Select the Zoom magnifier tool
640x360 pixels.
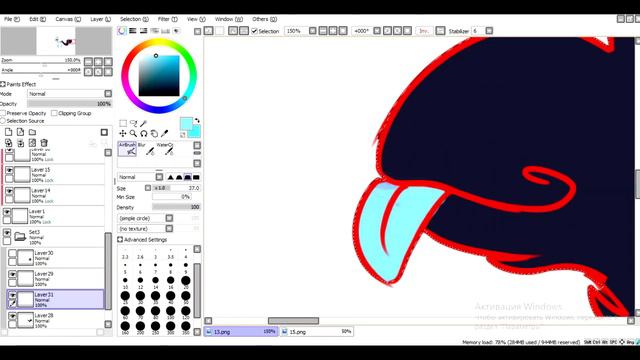pyautogui.click(x=133, y=133)
